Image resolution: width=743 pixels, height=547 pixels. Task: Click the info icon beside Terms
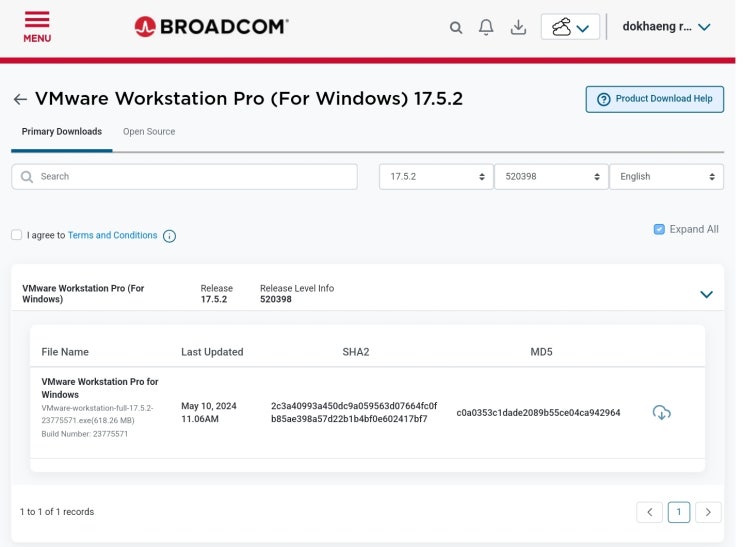tap(169, 236)
